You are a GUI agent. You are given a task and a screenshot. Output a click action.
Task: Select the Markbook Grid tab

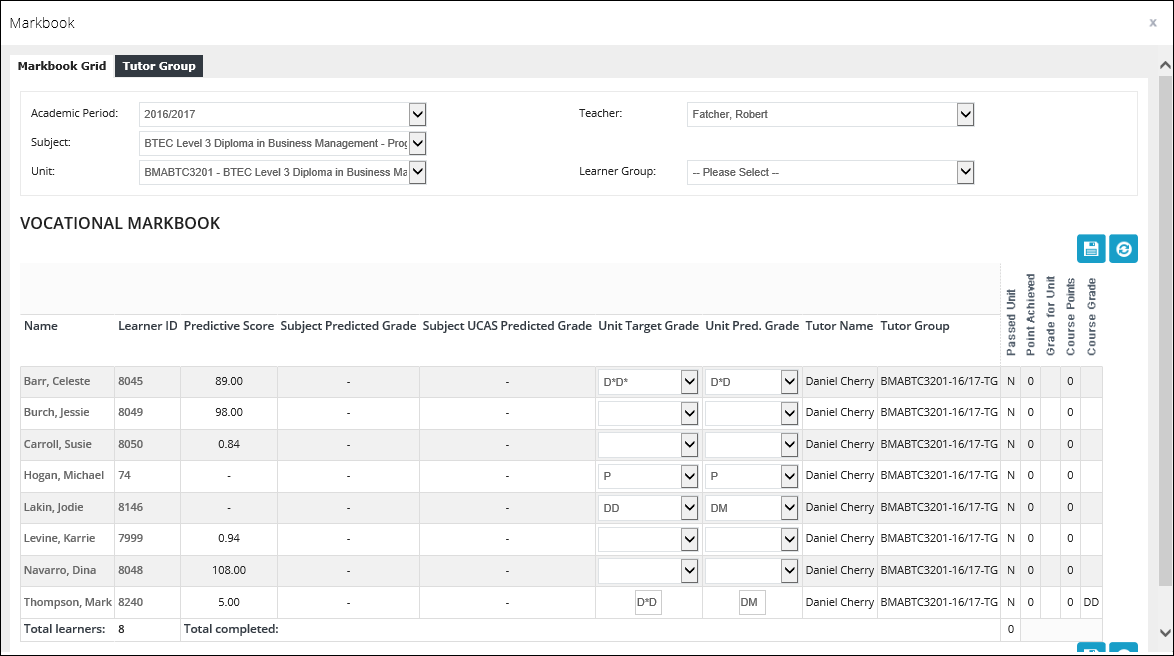pos(62,66)
